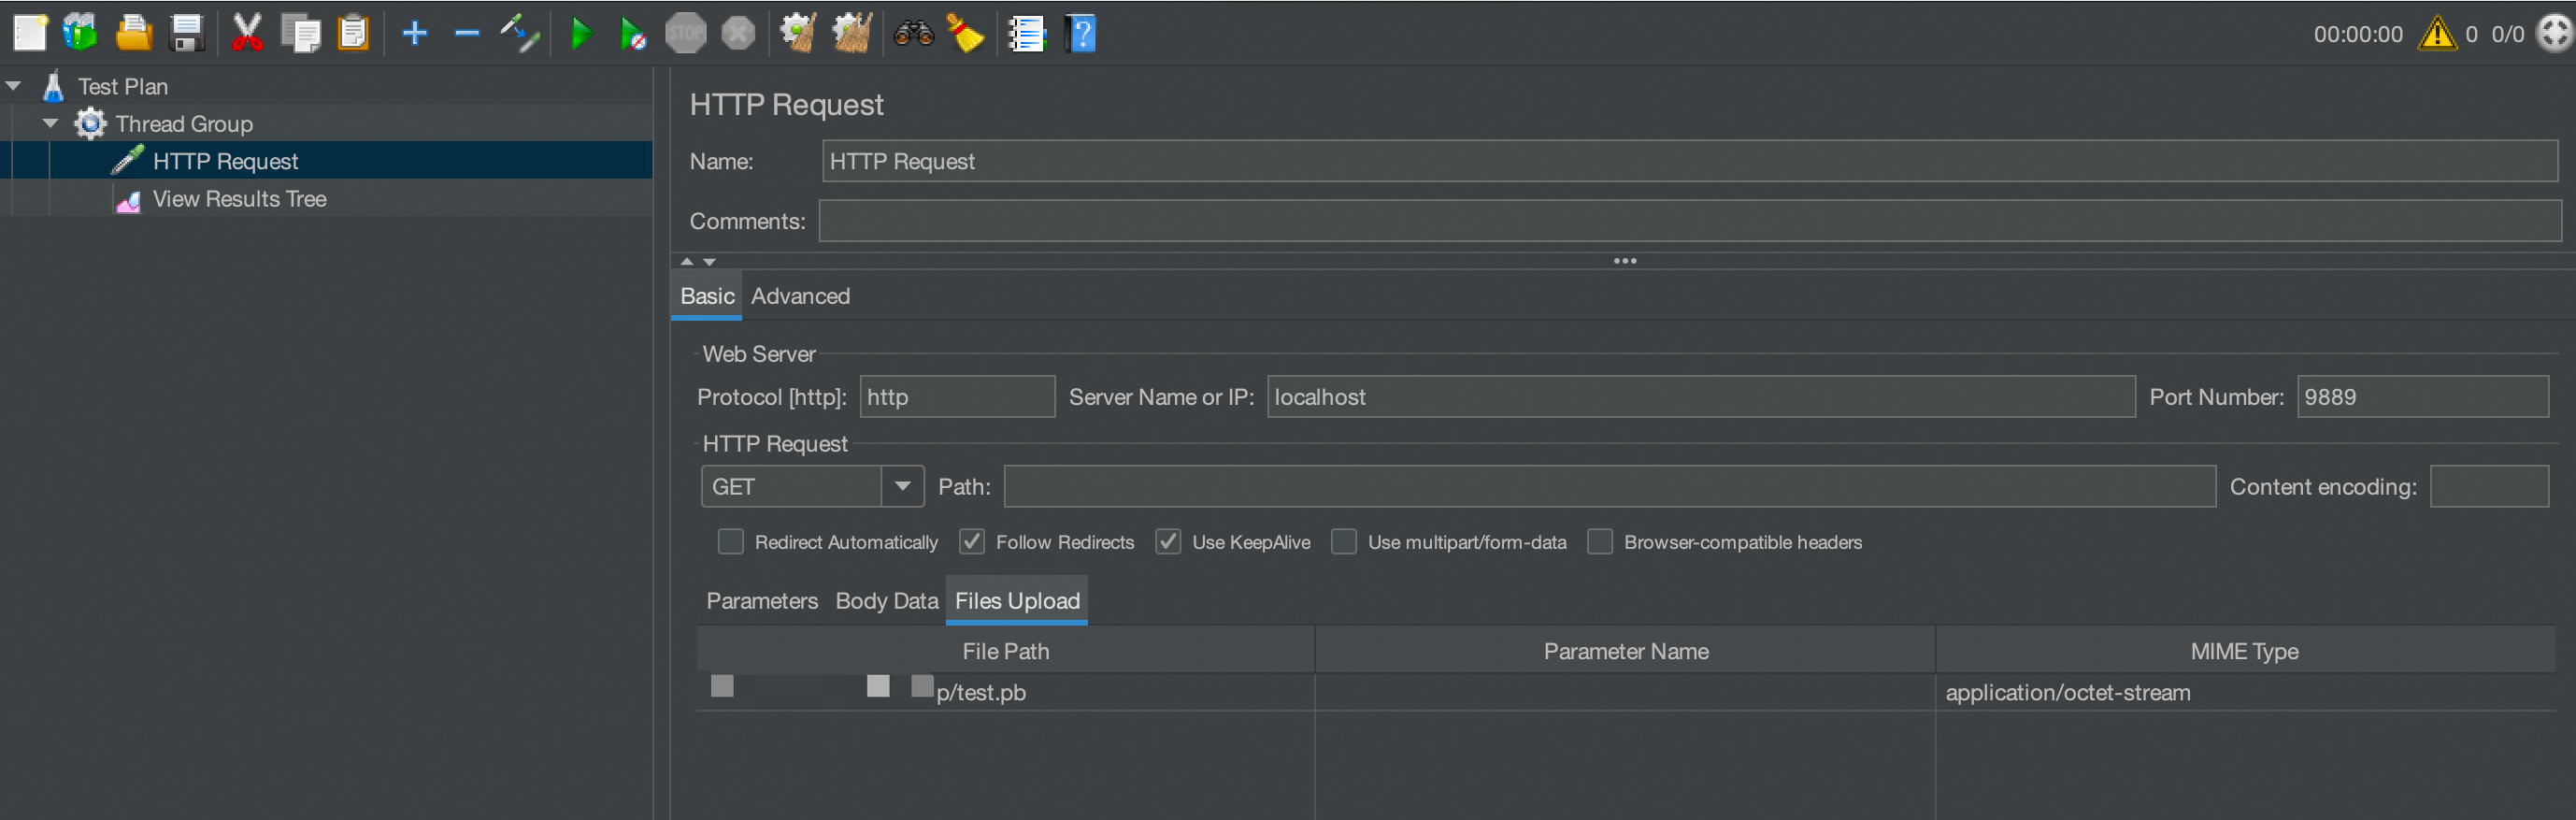Click the Shutdown threads icon
The image size is (2576, 820).
738,33
